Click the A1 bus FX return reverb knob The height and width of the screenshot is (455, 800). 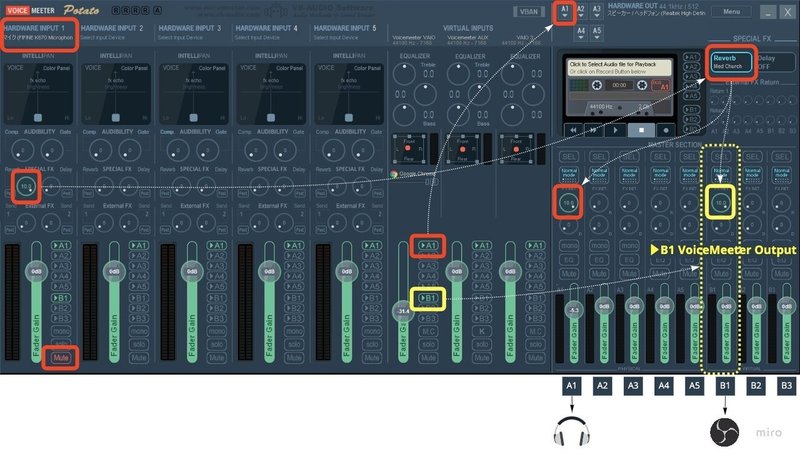(568, 203)
